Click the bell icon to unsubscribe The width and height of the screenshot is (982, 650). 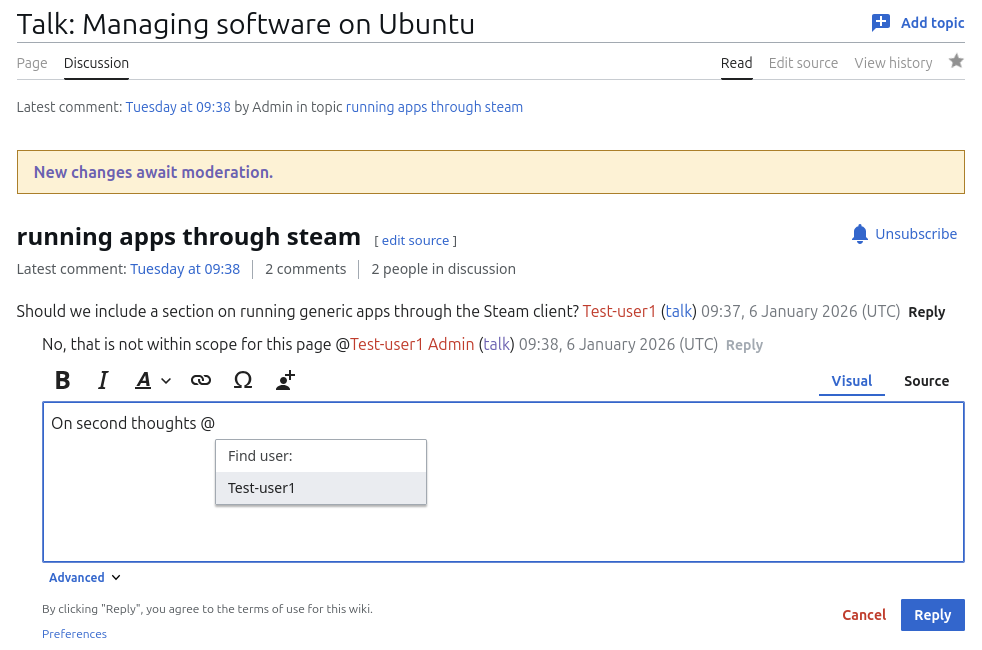860,234
